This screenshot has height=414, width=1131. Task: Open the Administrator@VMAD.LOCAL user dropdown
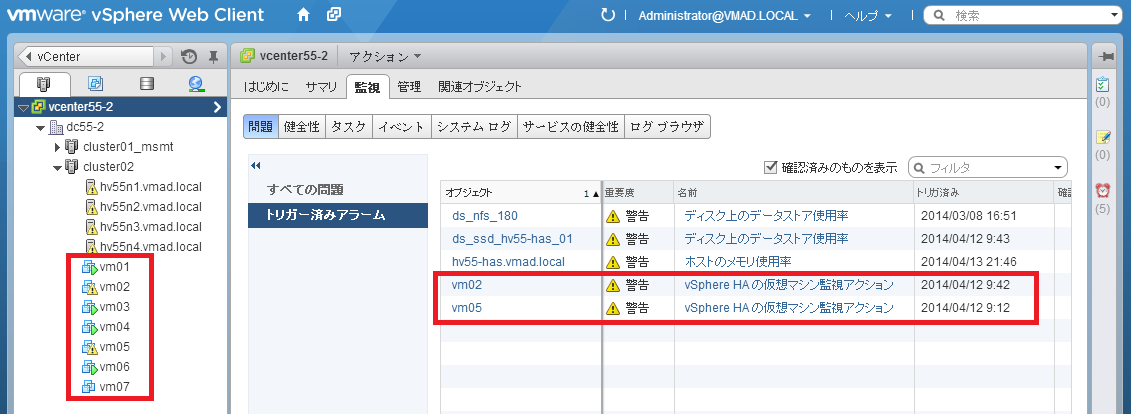point(724,15)
